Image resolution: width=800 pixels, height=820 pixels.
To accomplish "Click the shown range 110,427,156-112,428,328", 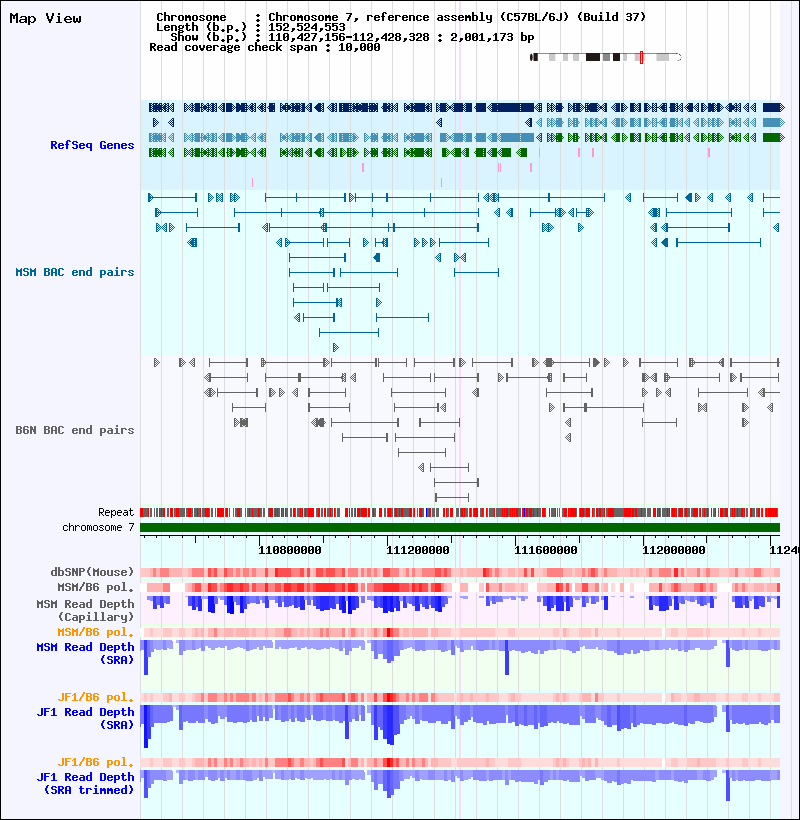I will click(x=349, y=37).
